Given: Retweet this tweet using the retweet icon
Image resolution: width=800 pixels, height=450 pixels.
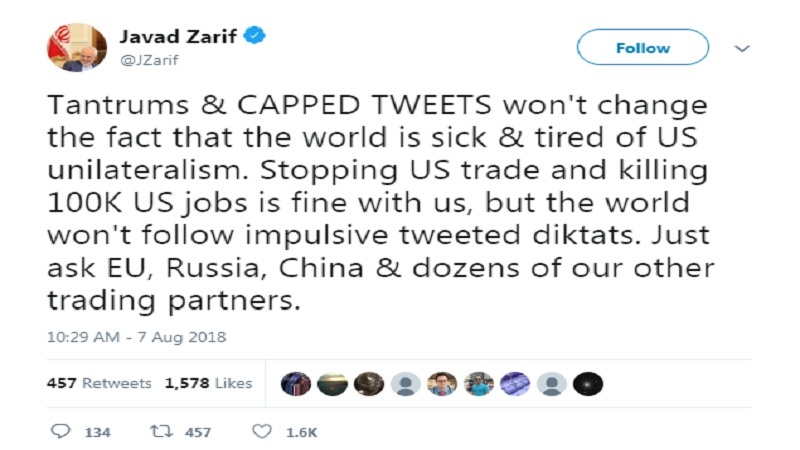Looking at the screenshot, I should 159,432.
